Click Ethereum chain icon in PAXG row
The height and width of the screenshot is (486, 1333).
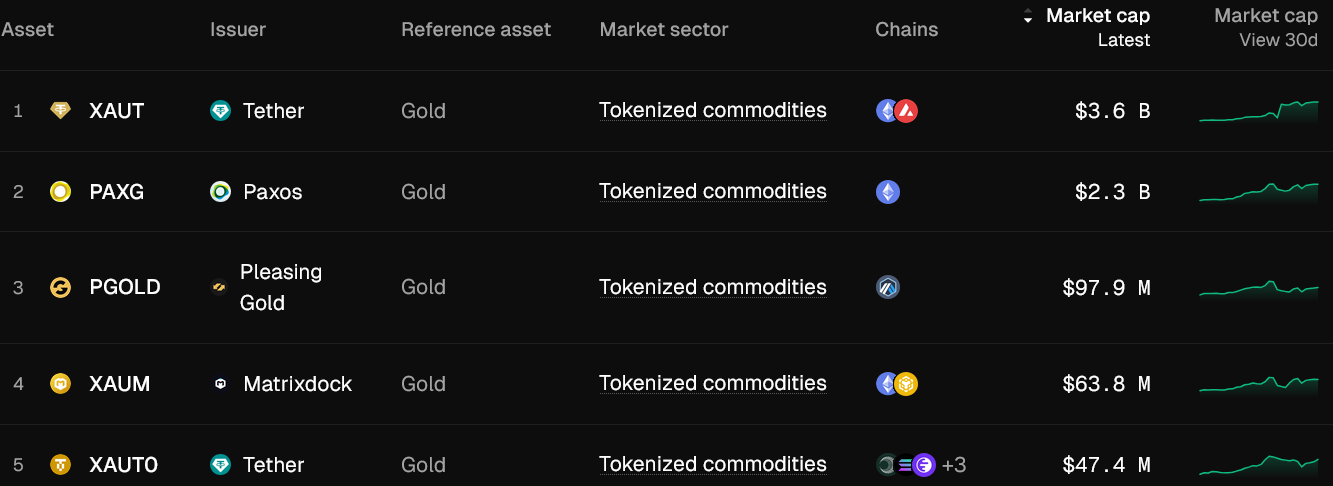887,192
